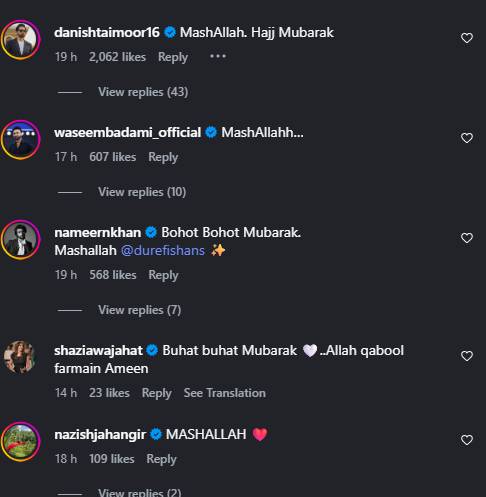The image size is (486, 497).
Task: Open waseembadami_official's profile avatar
Action: click(x=21, y=140)
